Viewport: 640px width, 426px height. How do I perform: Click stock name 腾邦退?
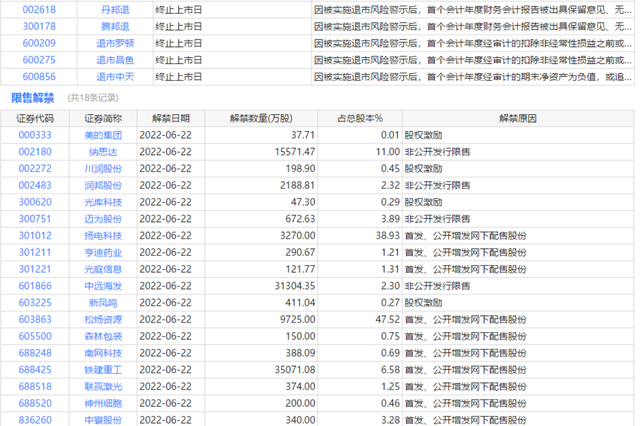point(115,26)
